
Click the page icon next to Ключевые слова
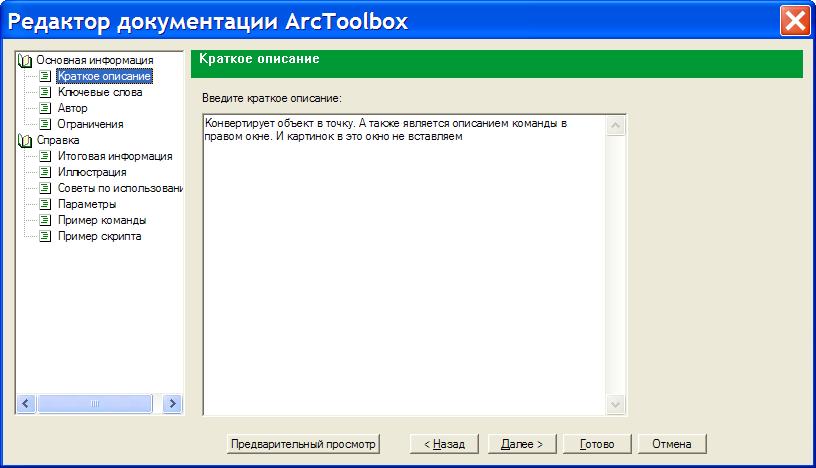point(45,92)
